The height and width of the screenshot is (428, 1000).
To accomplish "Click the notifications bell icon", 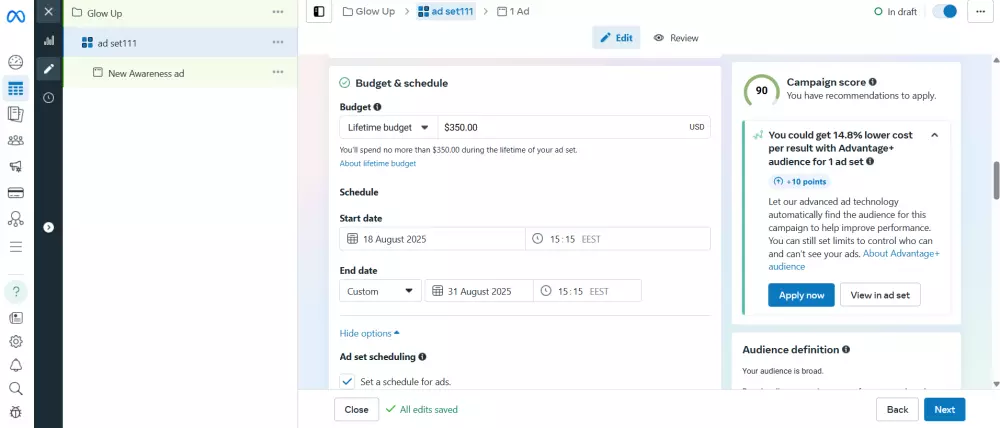I will tap(16, 365).
